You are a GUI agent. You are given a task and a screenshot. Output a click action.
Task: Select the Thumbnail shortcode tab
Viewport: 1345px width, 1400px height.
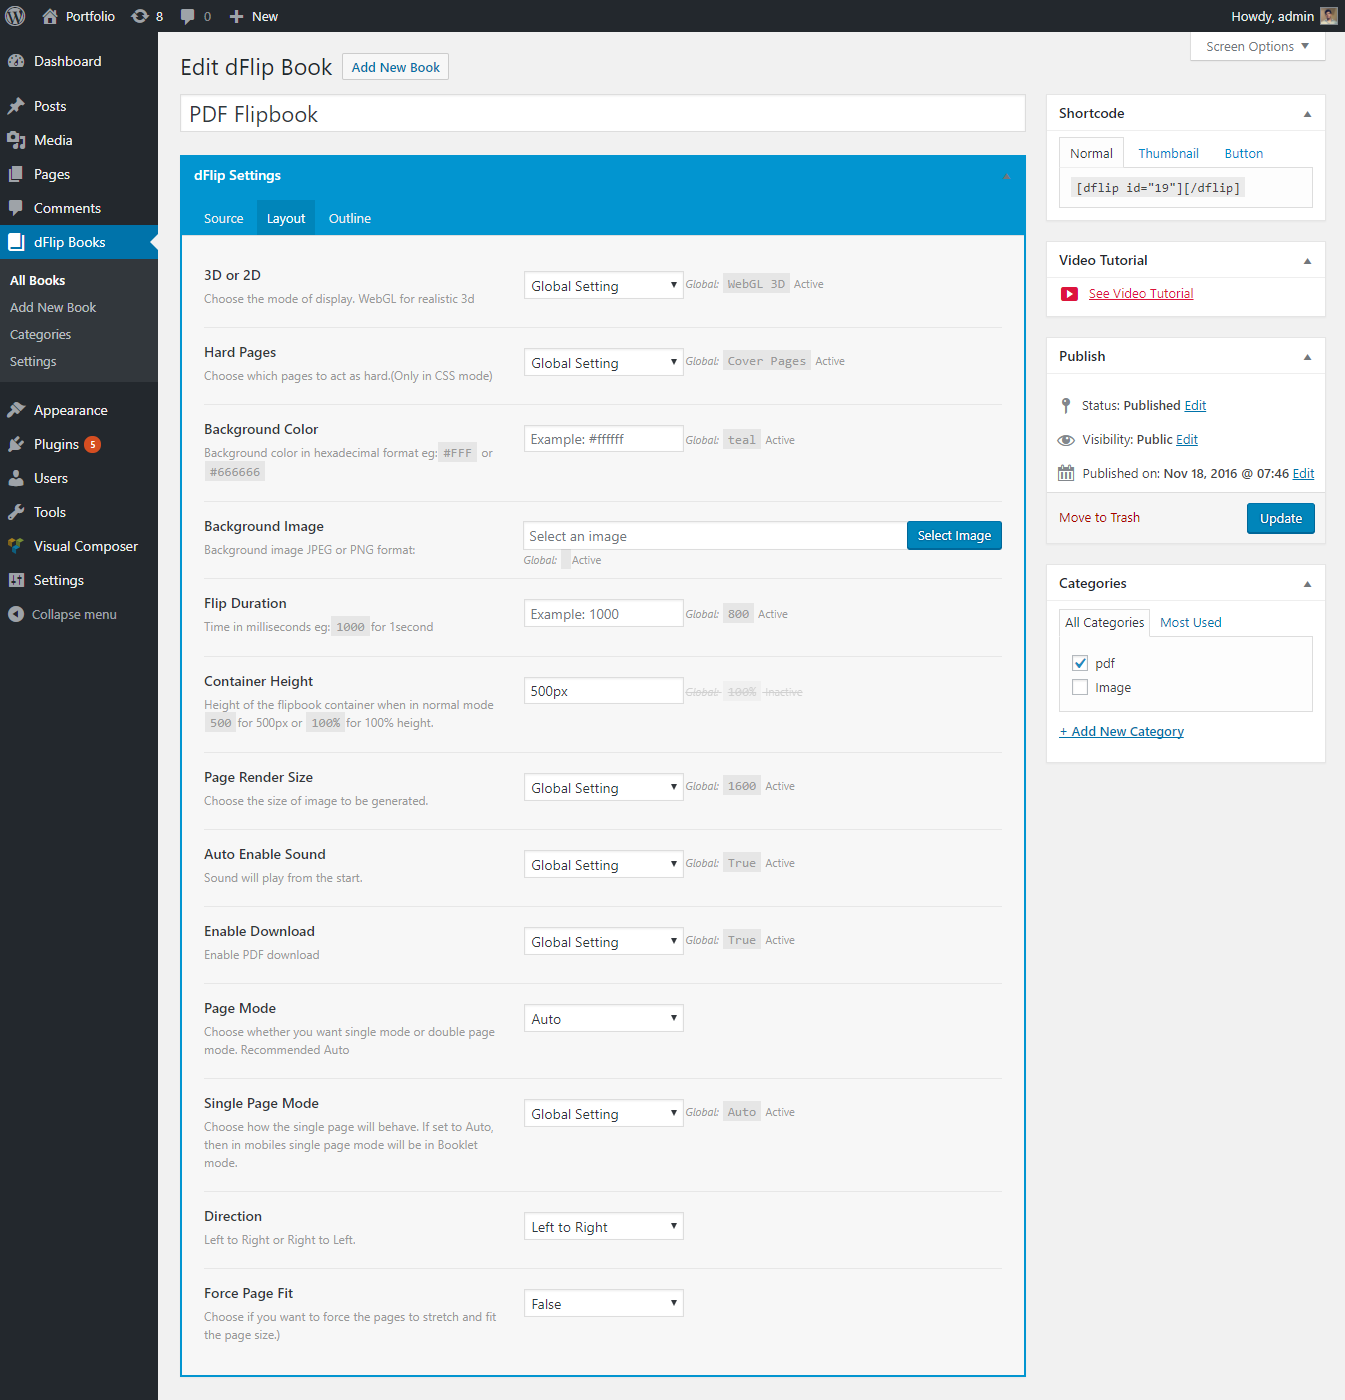click(1168, 153)
